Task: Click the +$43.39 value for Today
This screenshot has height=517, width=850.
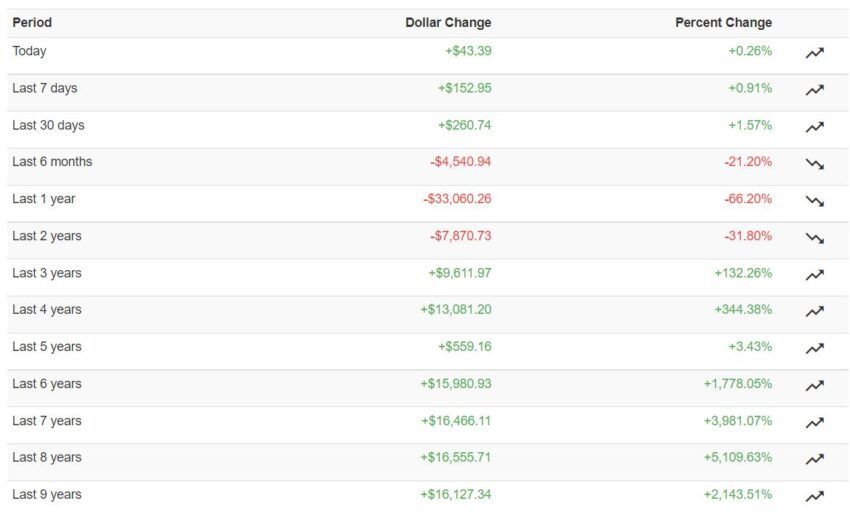Action: tap(468, 51)
